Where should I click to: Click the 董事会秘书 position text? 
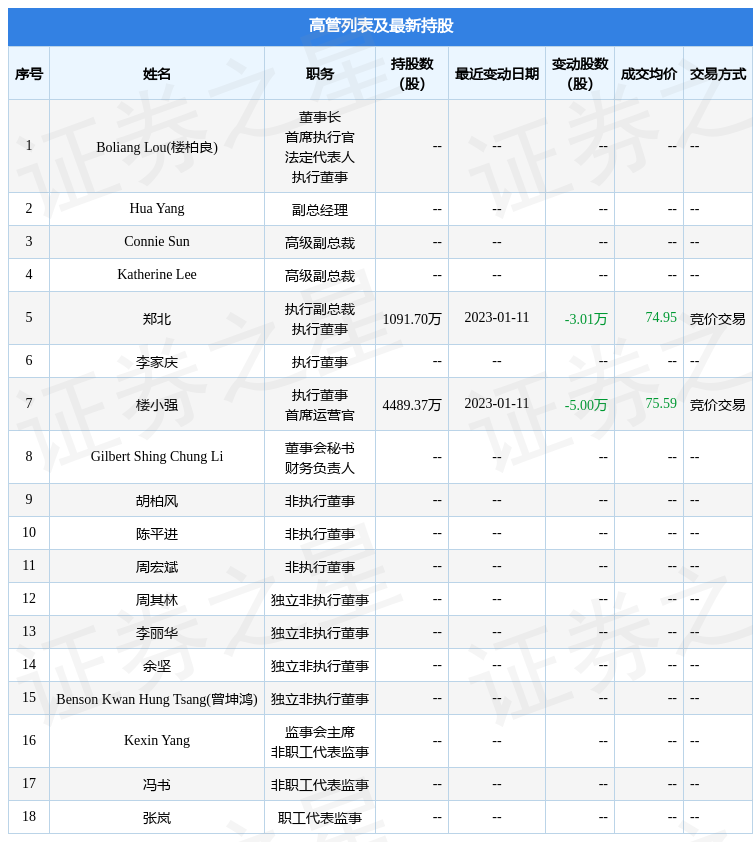pos(320,448)
